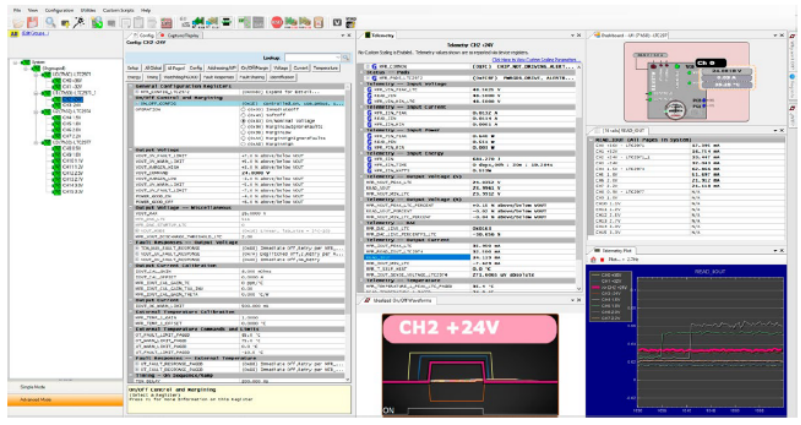Click the All Global filter button
Image resolution: width=801 pixels, height=425 pixels.
[153, 68]
